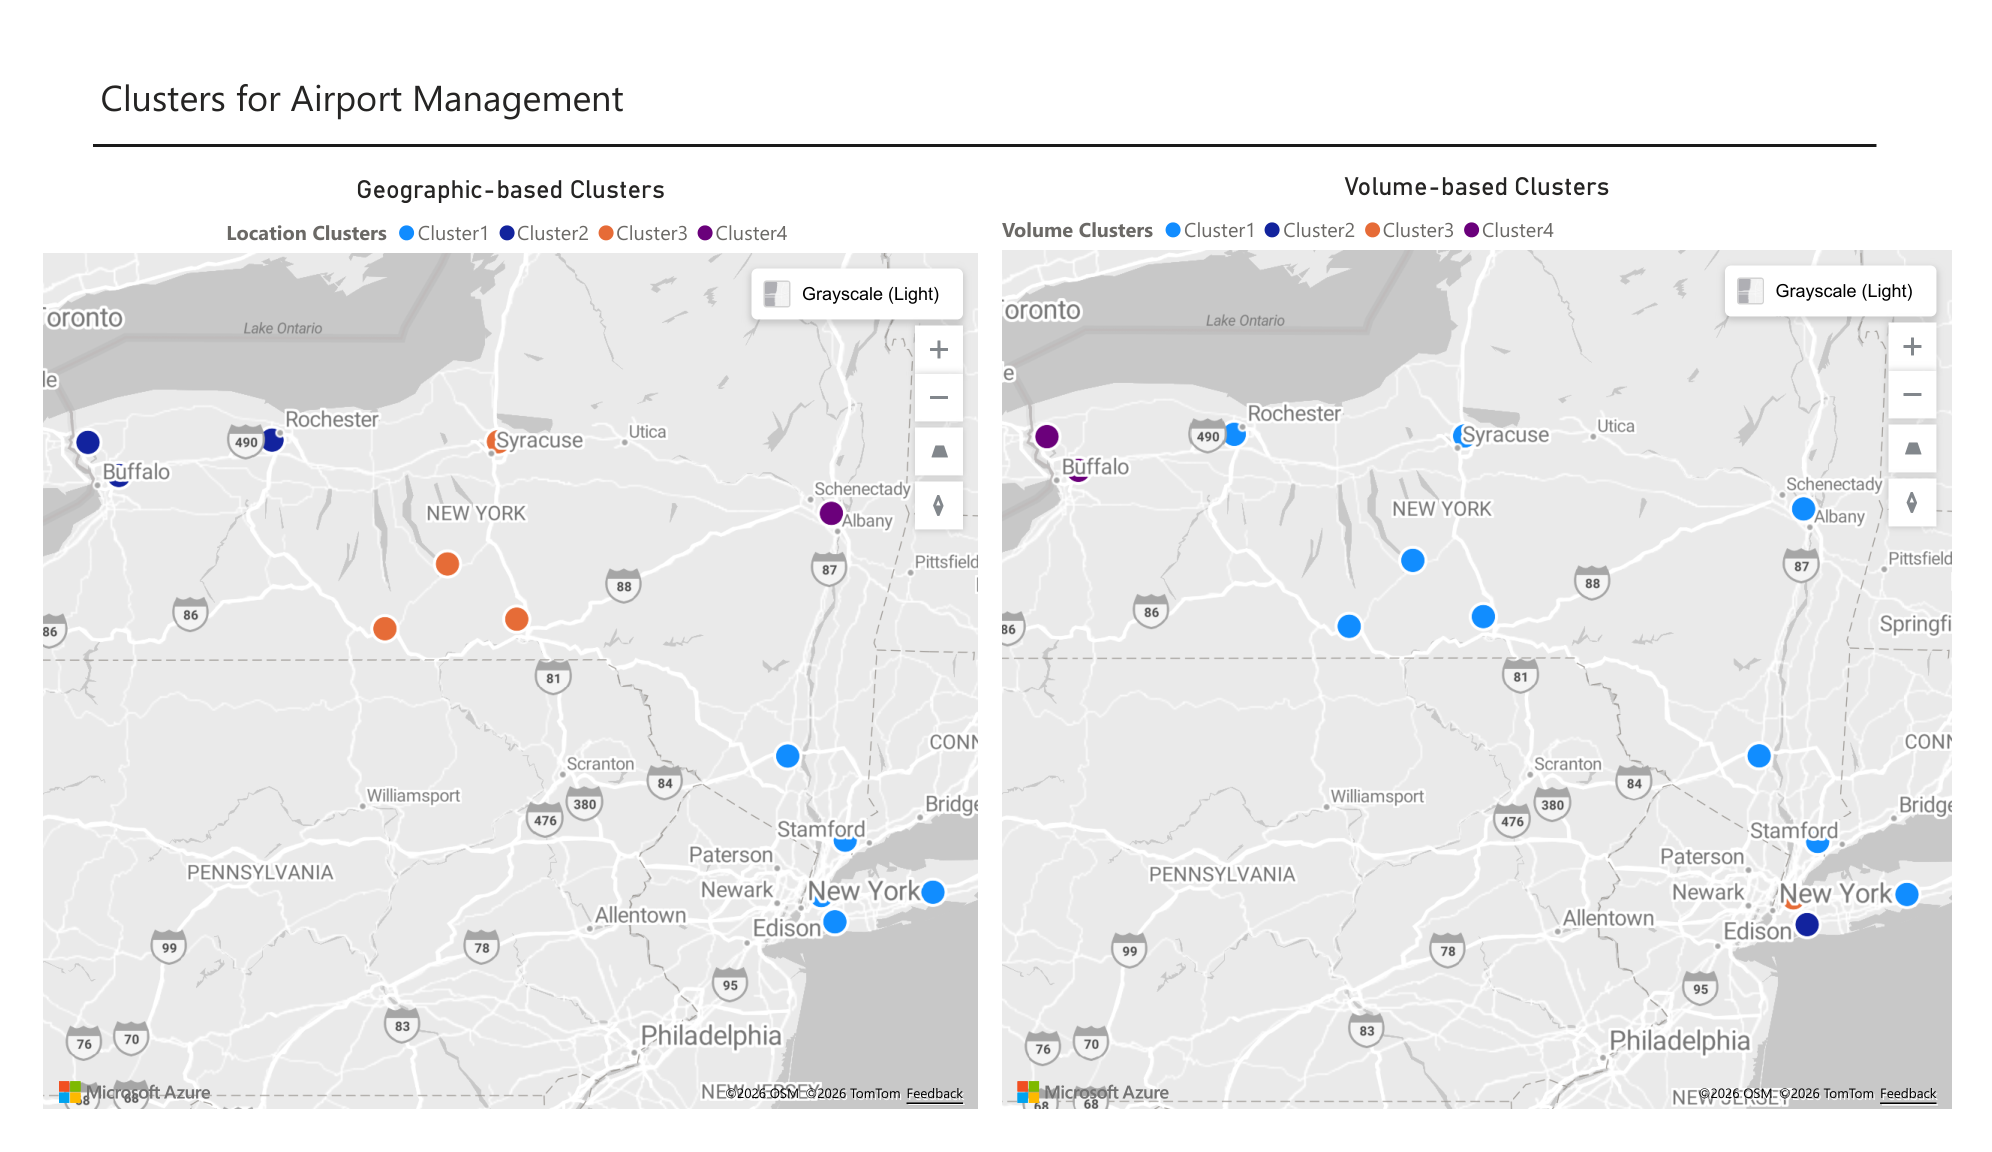This screenshot has height=1152, width=1992.
Task: Select the purple Albany airport point on left map
Action: tap(831, 513)
